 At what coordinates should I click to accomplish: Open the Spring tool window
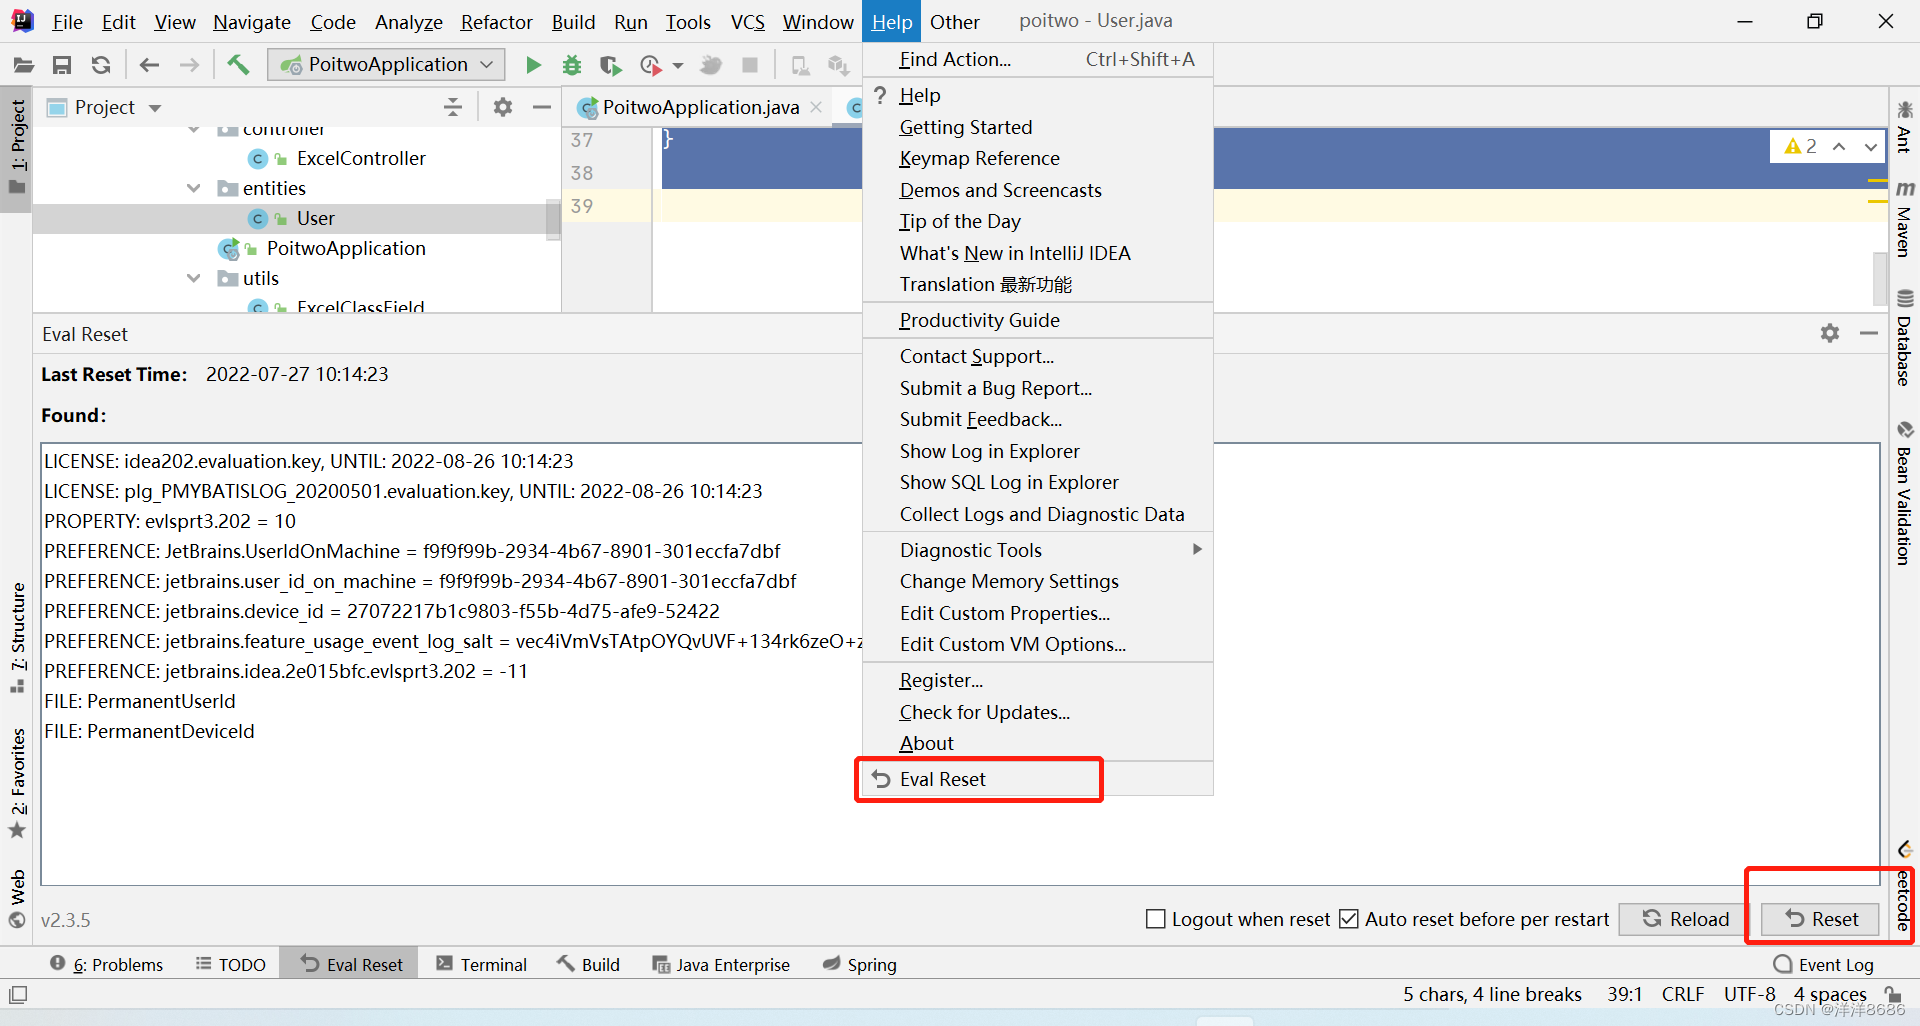tap(859, 964)
